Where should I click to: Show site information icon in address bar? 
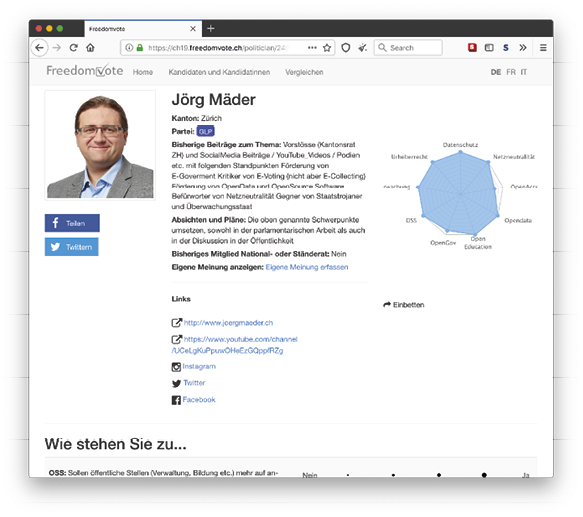coord(129,48)
